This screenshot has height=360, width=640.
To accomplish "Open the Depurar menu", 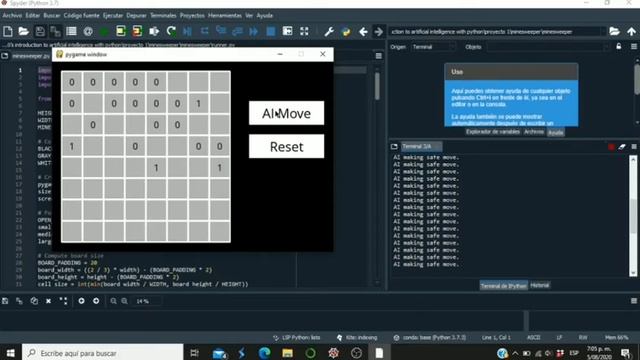I will pyautogui.click(x=136, y=16).
